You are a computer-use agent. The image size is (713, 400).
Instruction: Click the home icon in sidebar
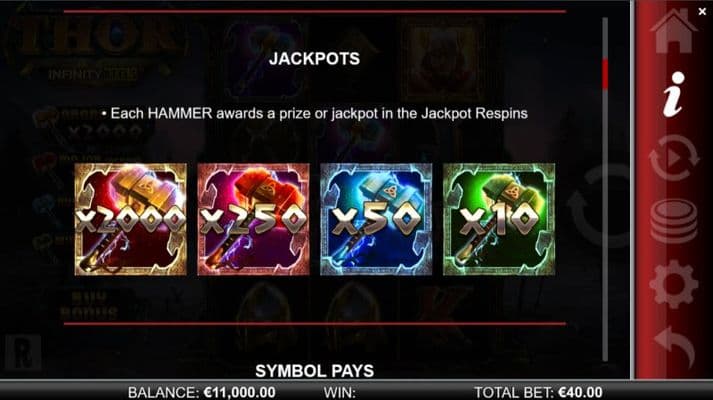[x=673, y=30]
